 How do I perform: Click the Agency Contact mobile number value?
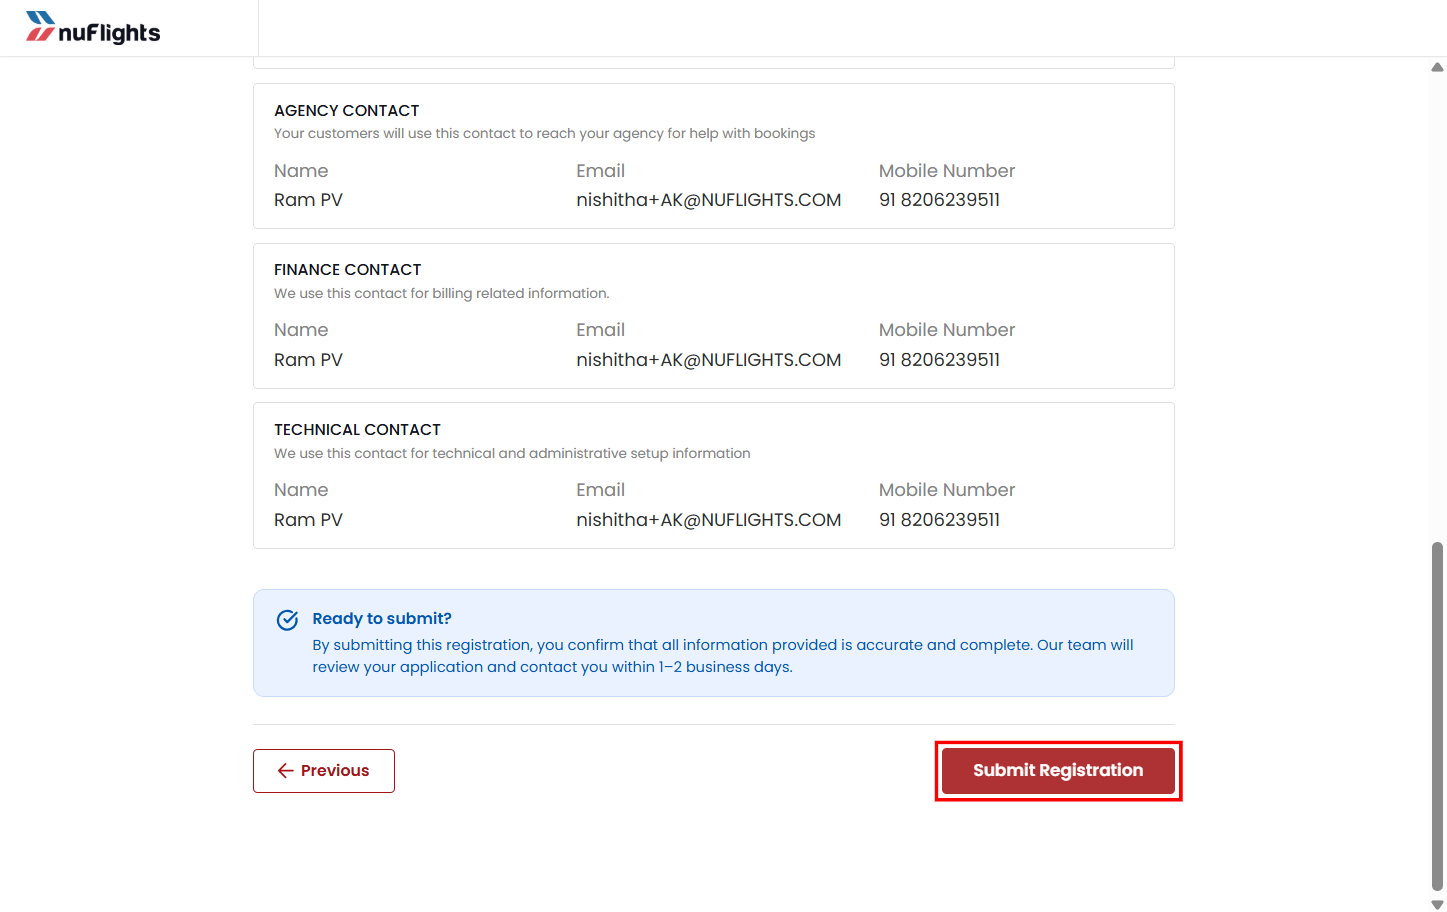click(x=939, y=200)
